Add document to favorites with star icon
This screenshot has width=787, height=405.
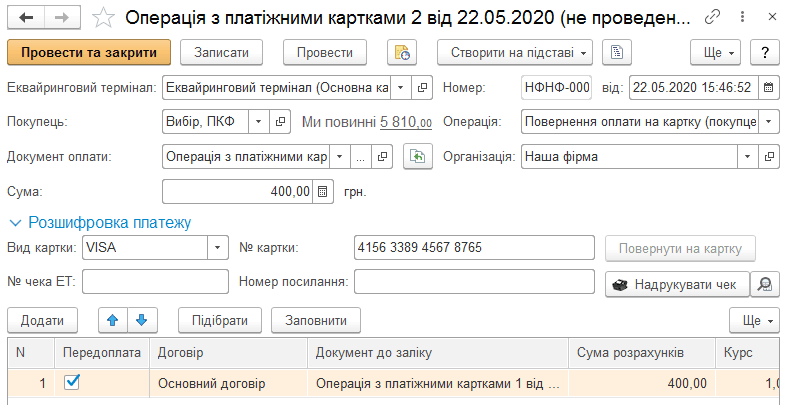pos(104,18)
